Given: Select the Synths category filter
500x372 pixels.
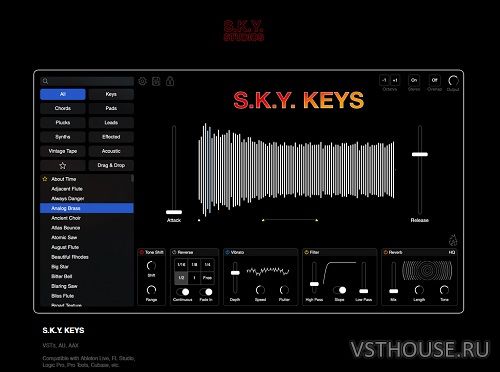Looking at the screenshot, I should (x=63, y=137).
